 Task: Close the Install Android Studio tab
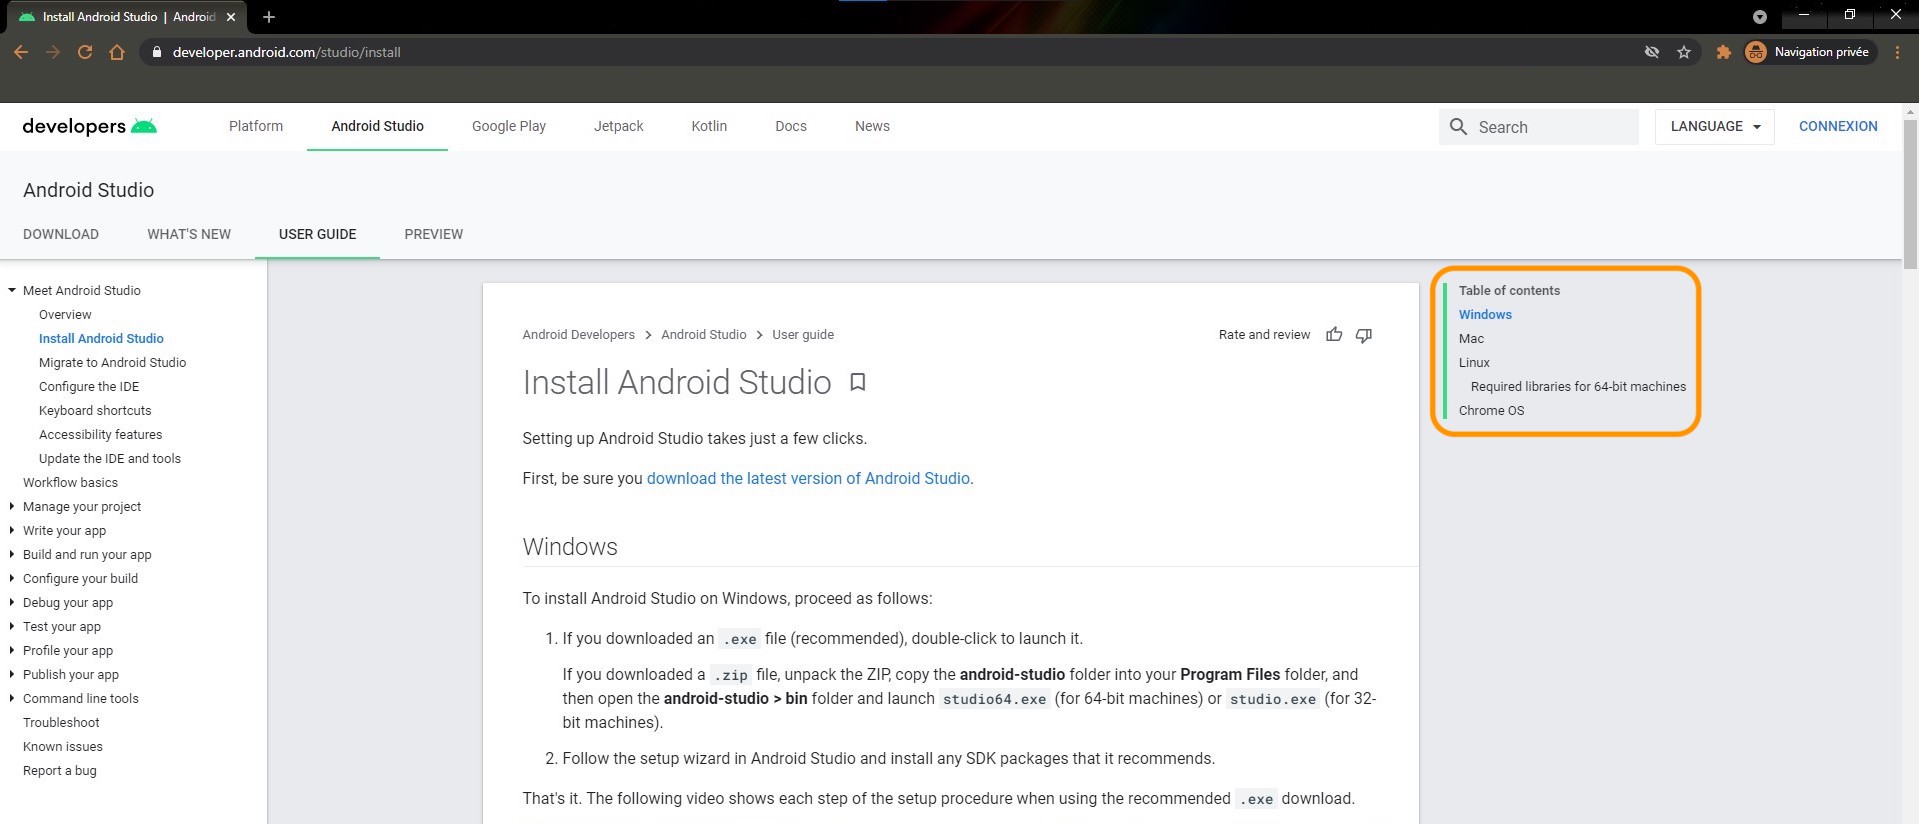tap(231, 17)
